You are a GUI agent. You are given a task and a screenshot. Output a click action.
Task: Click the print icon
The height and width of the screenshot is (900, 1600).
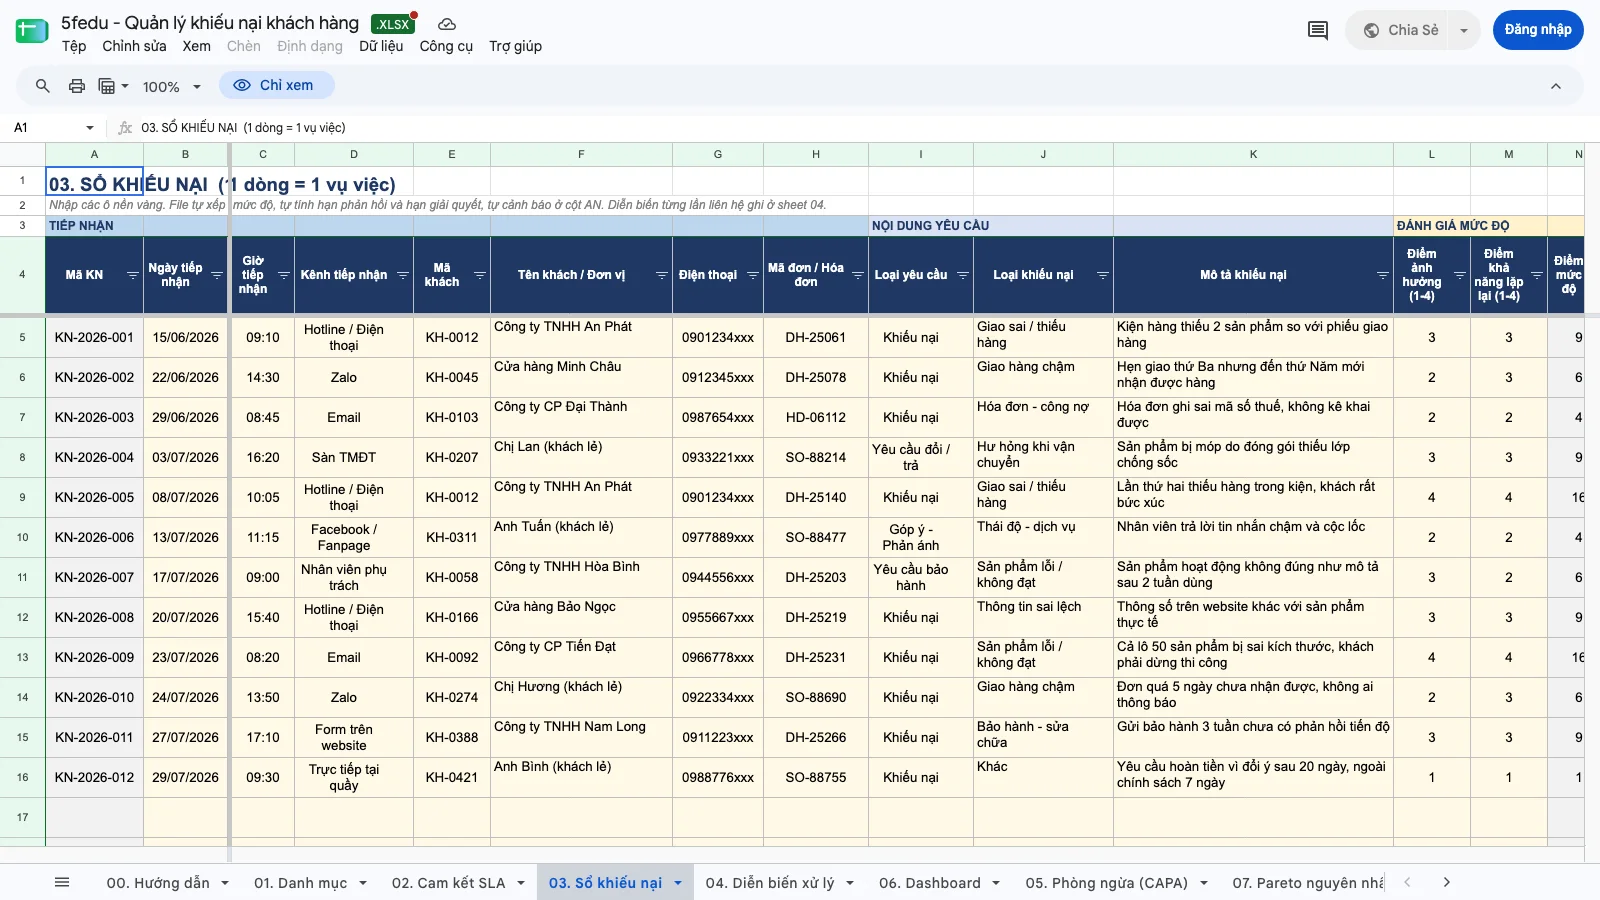(x=77, y=86)
